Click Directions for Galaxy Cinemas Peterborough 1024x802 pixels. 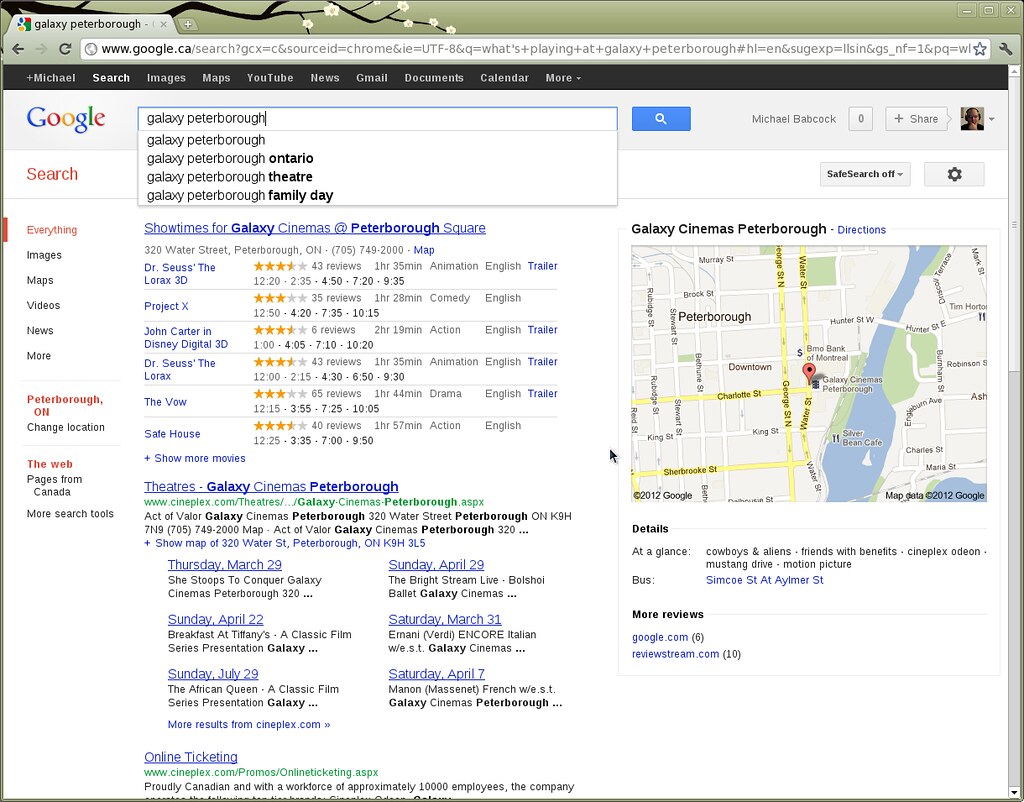(861, 230)
